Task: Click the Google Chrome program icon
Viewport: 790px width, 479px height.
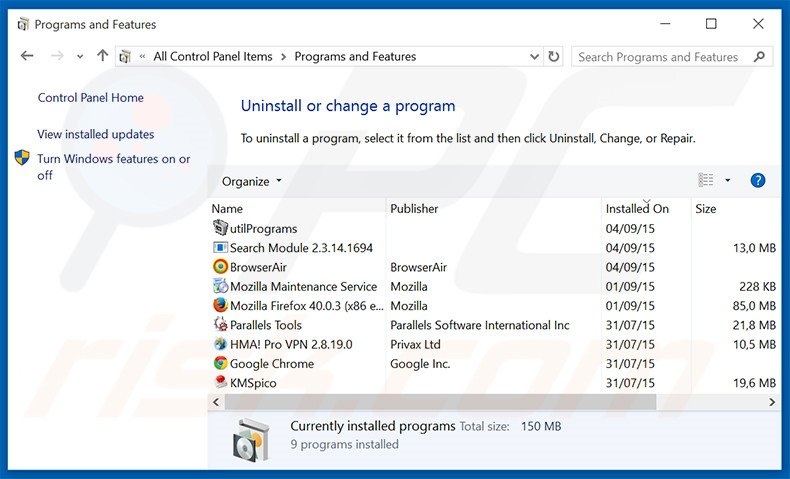Action: click(220, 363)
